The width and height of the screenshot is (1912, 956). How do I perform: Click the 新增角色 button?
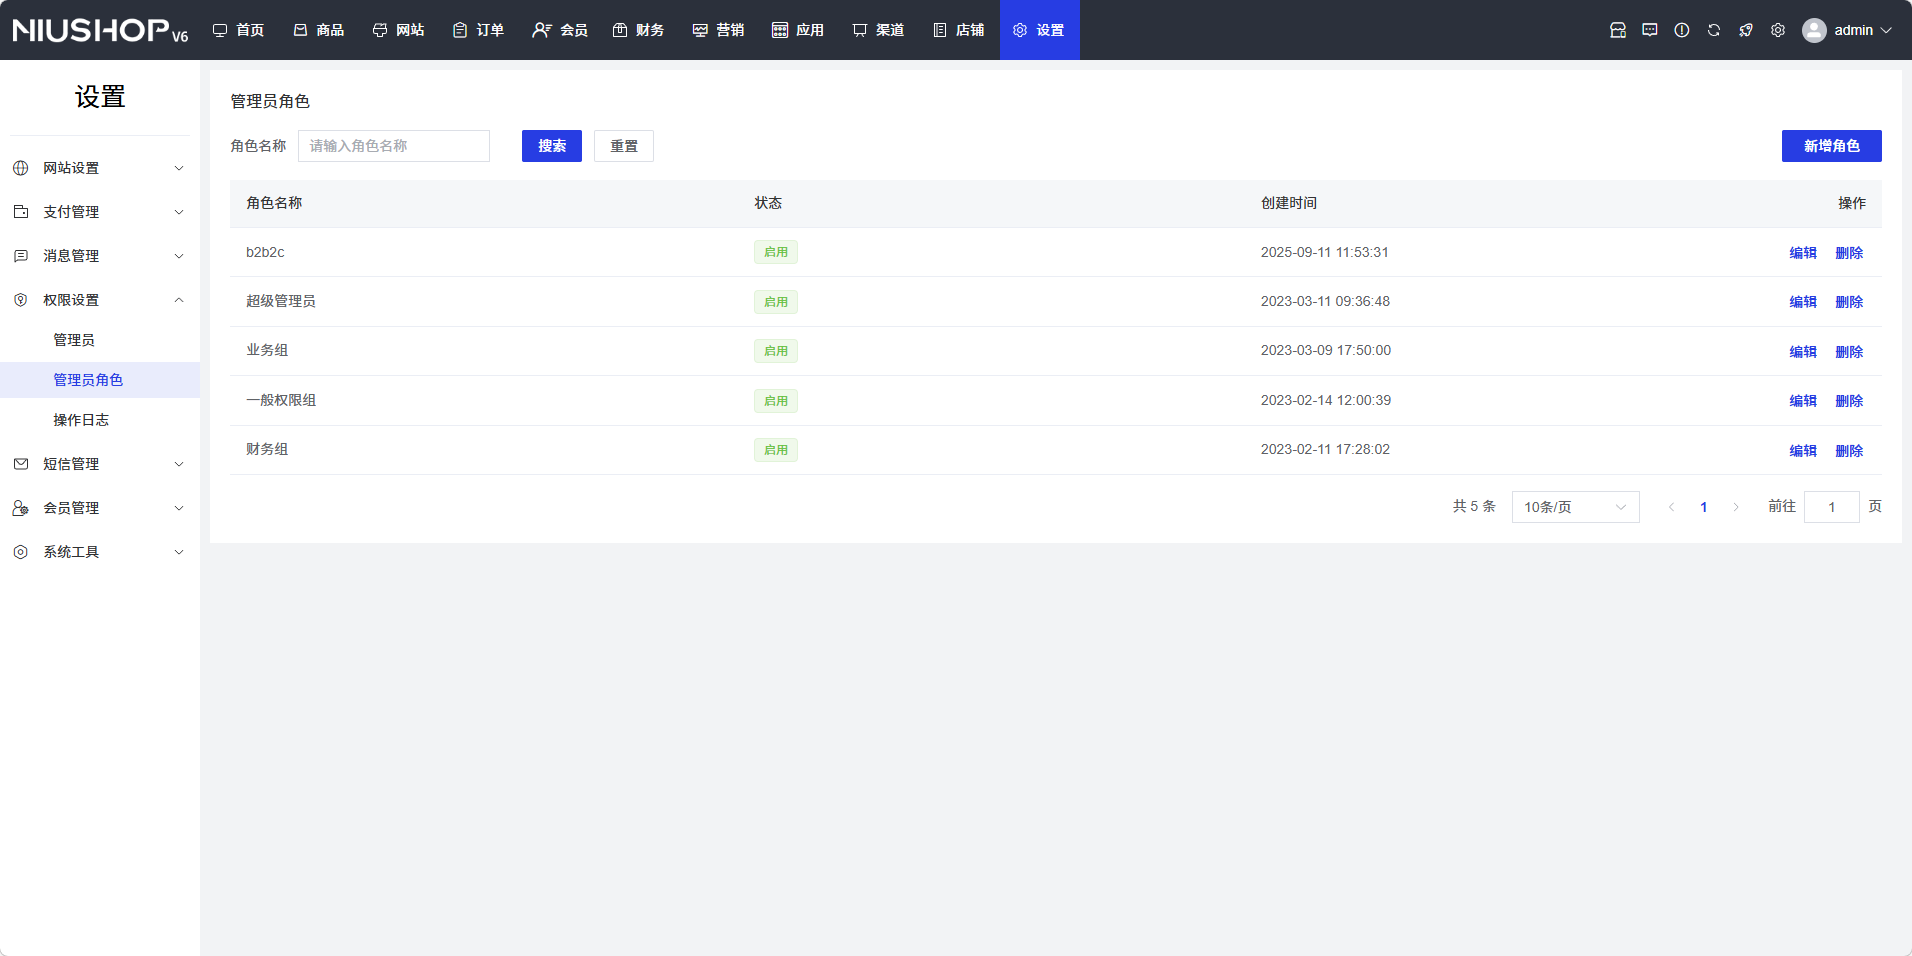point(1831,146)
